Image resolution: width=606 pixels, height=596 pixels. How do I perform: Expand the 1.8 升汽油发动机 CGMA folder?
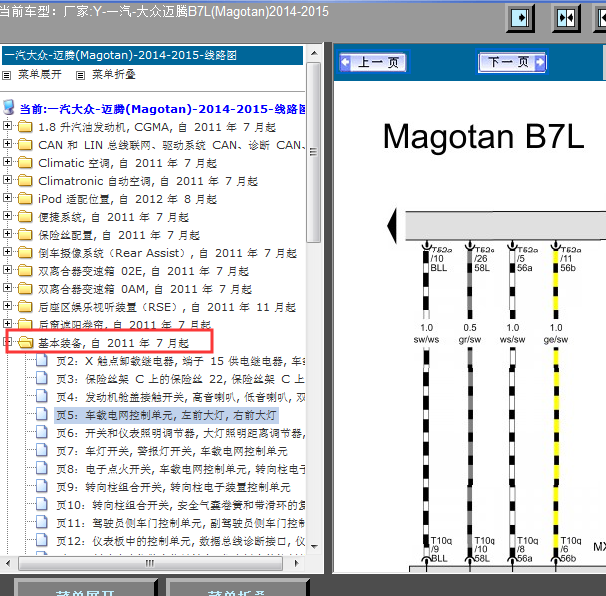coord(7,126)
